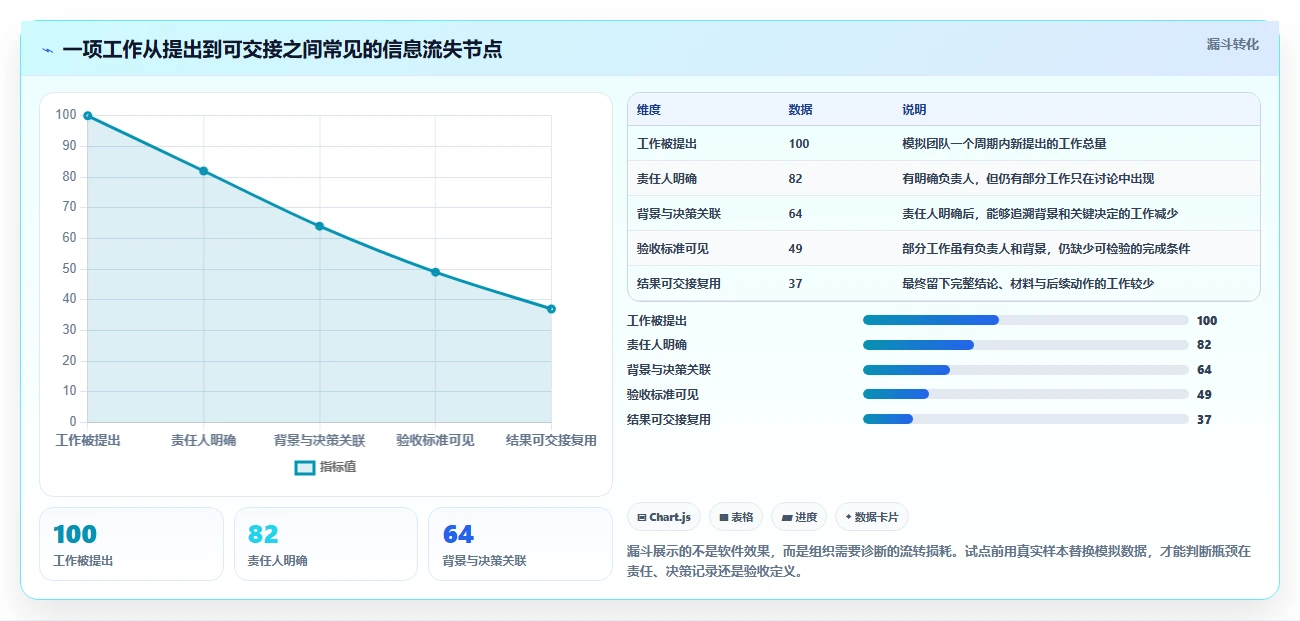Click the 责任人明确 progress bar
Image resolution: width=1300 pixels, height=621 pixels.
click(x=1025, y=345)
